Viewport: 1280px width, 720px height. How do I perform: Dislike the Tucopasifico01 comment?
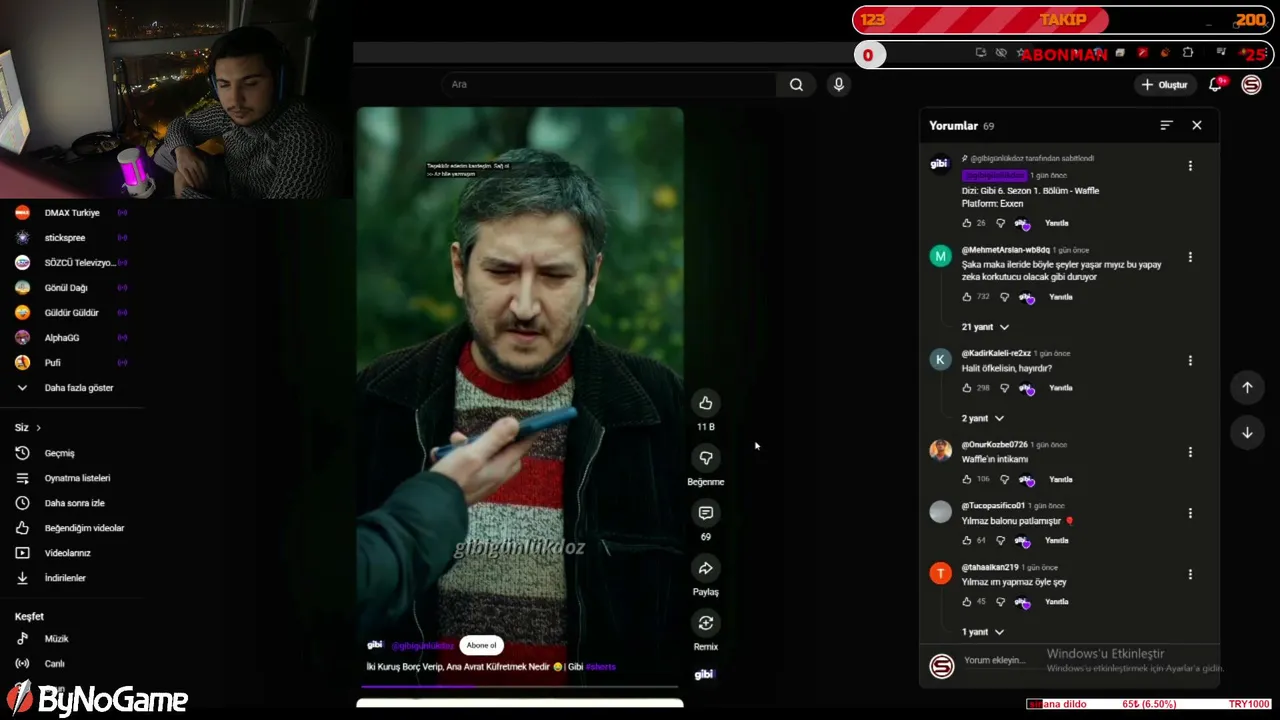click(1000, 540)
